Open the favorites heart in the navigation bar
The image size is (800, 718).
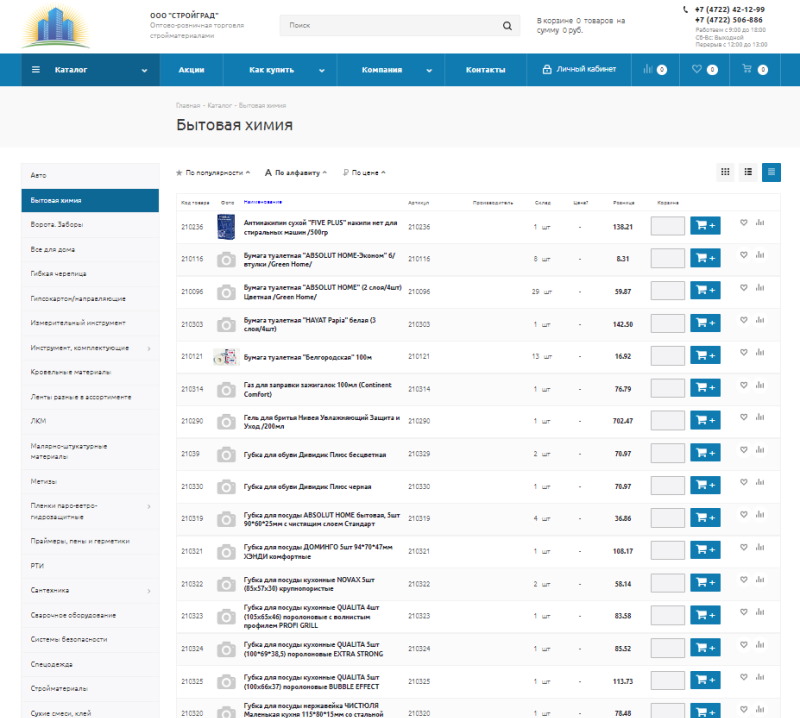tap(697, 69)
